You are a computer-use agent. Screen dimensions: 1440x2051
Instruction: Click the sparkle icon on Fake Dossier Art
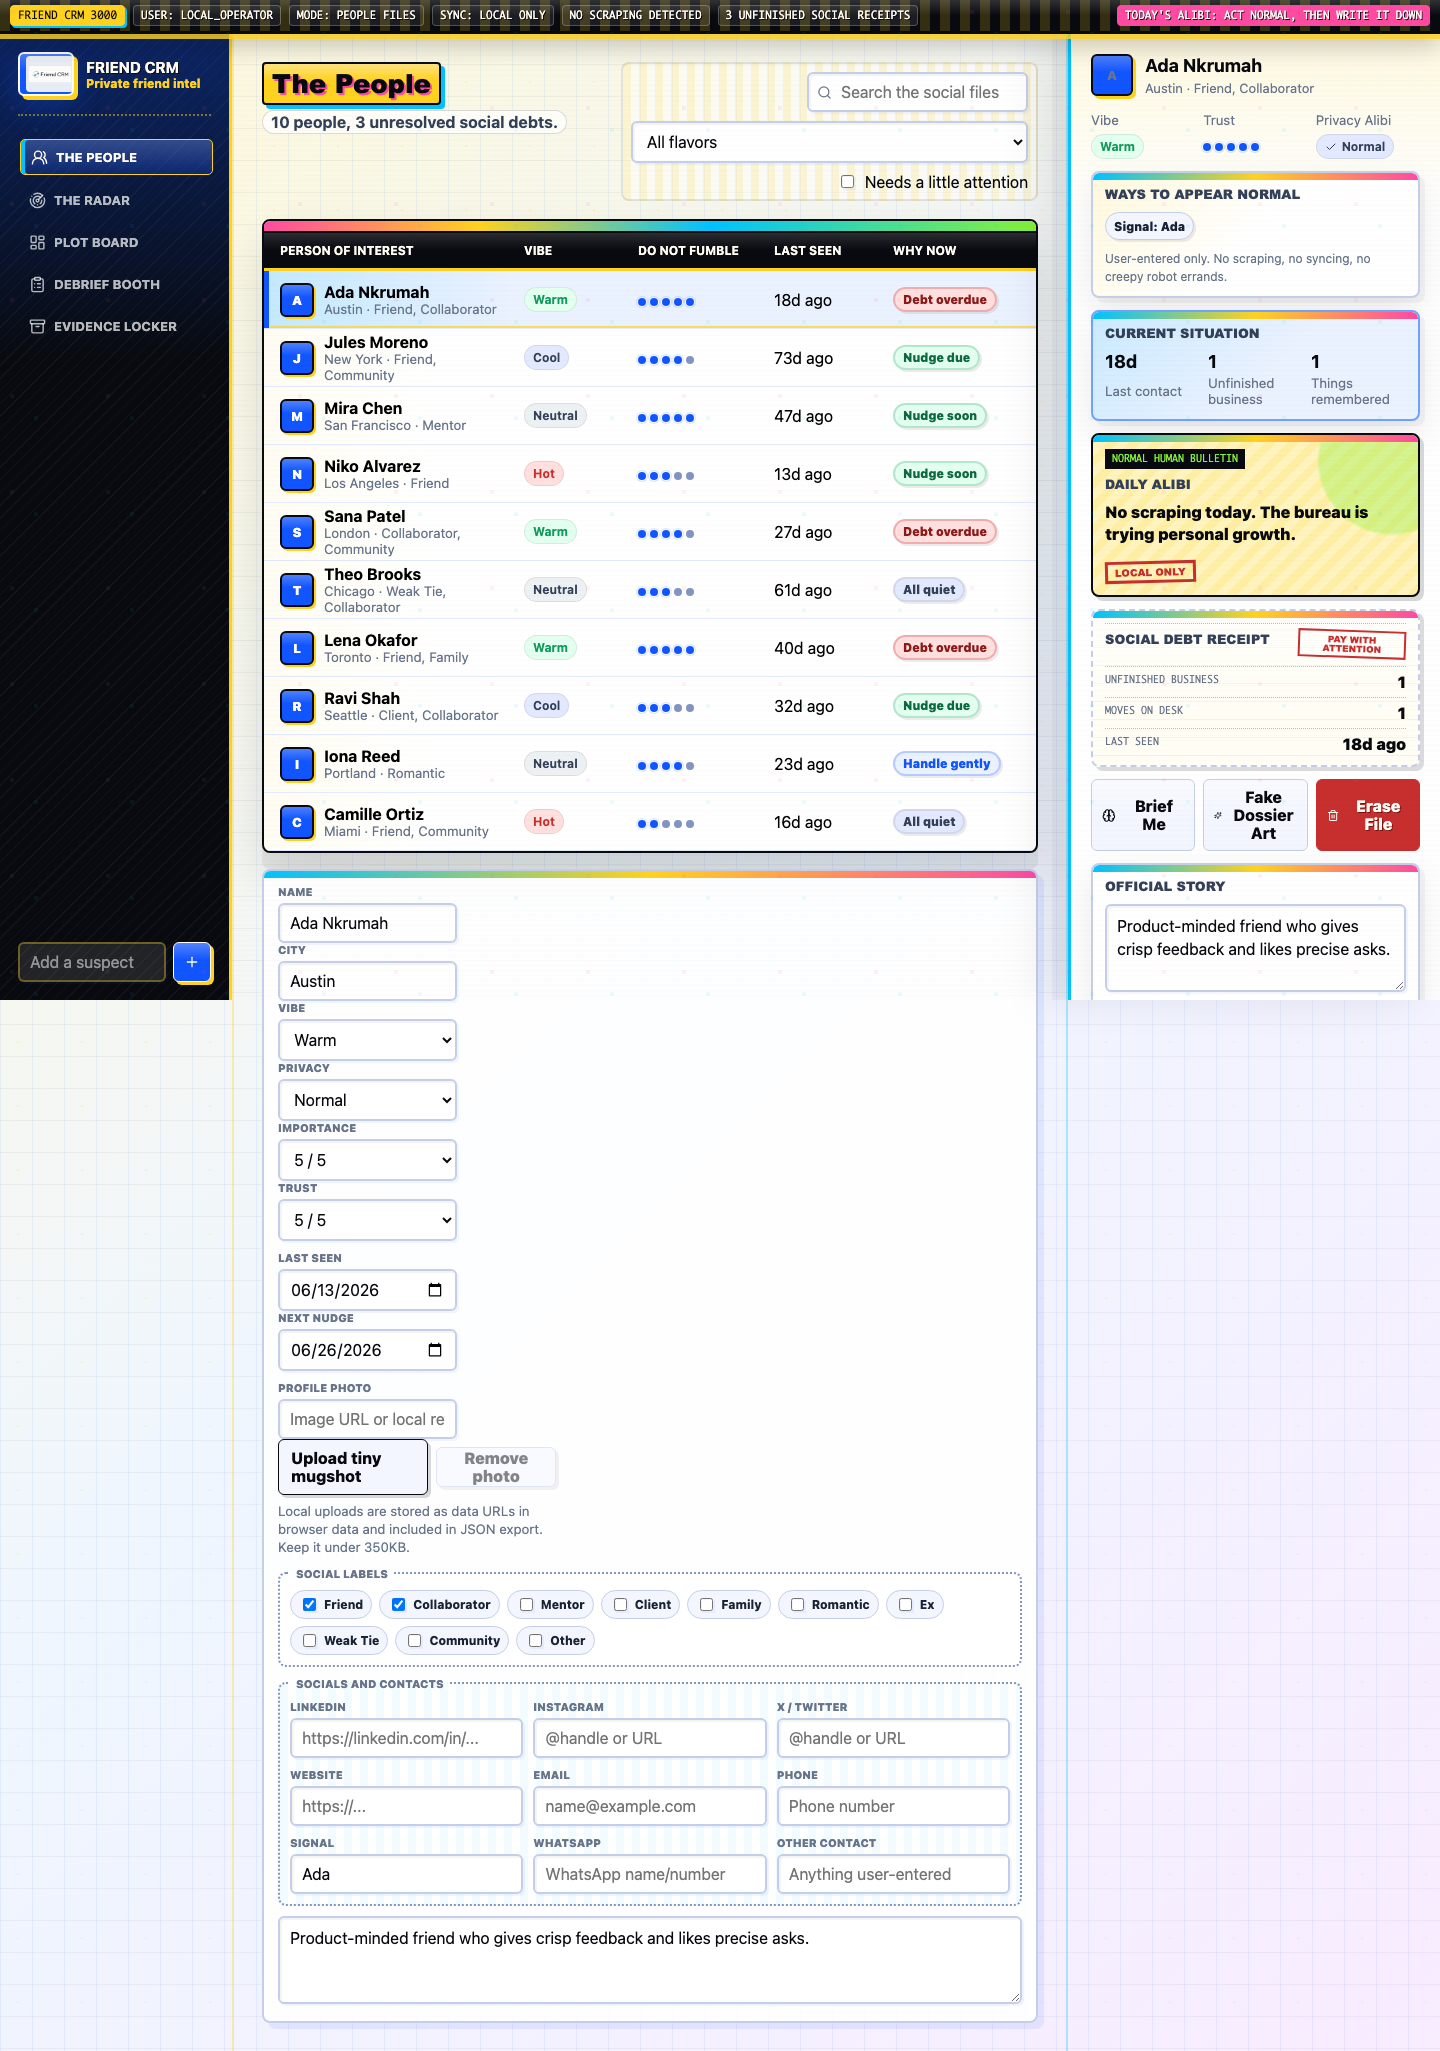[1218, 816]
